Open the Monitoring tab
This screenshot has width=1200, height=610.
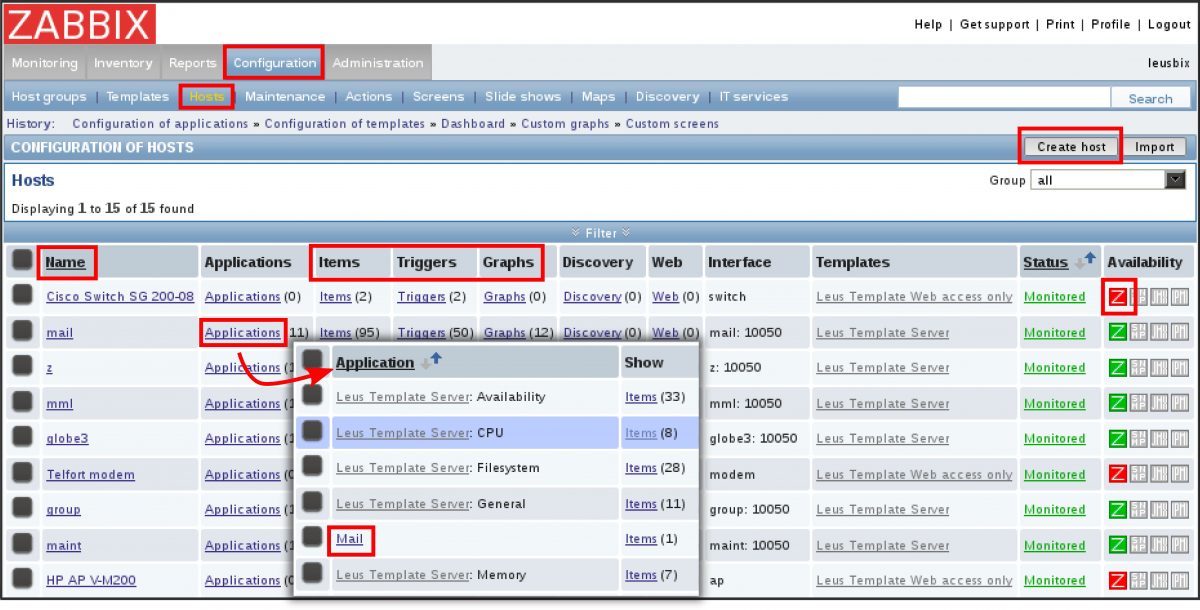[x=44, y=63]
